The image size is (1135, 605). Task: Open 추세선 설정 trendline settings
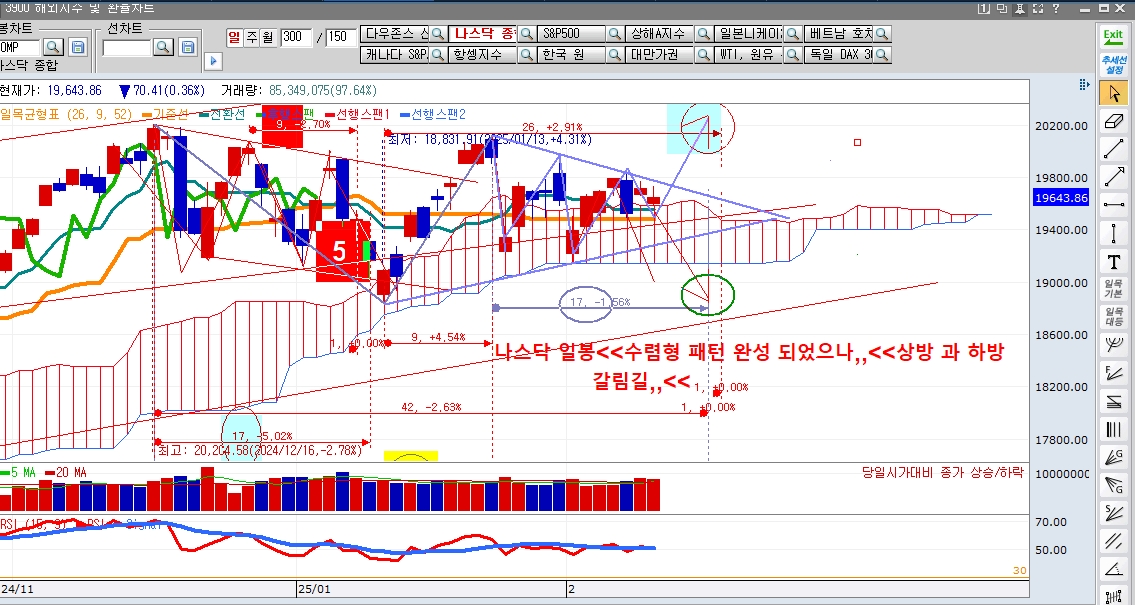coord(1113,64)
